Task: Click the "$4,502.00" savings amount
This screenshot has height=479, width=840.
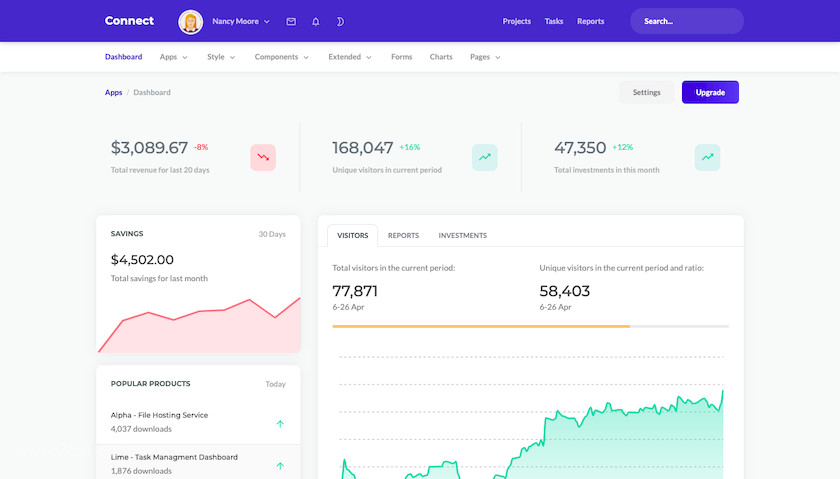Action: (x=142, y=260)
